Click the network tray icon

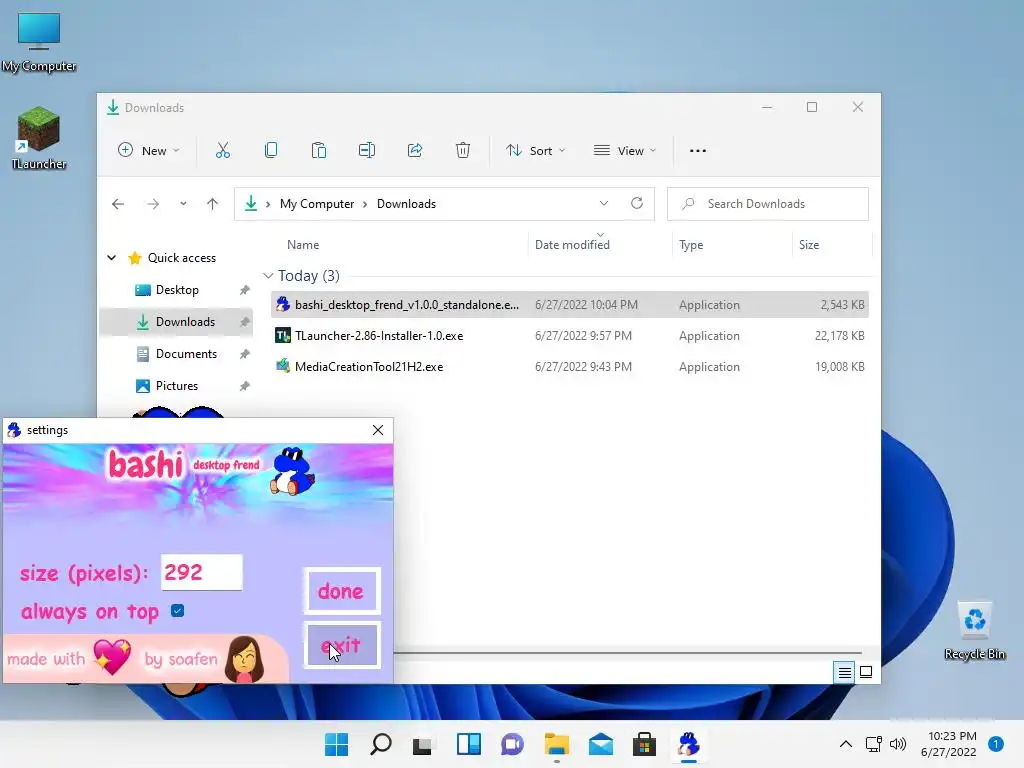(873, 744)
